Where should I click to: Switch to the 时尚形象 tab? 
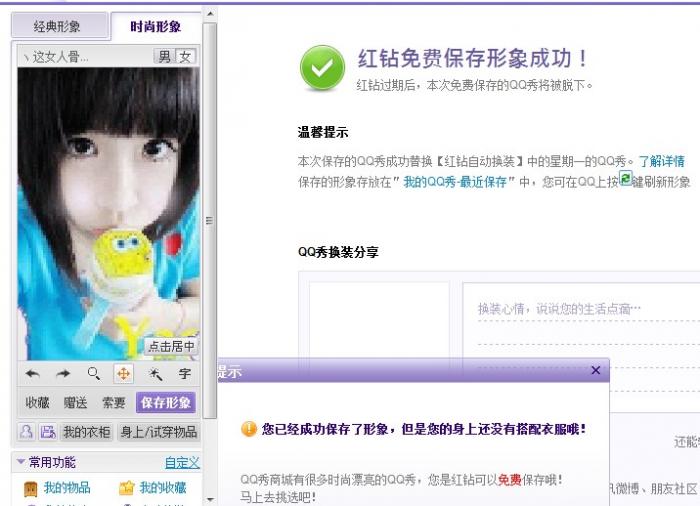pos(156,26)
